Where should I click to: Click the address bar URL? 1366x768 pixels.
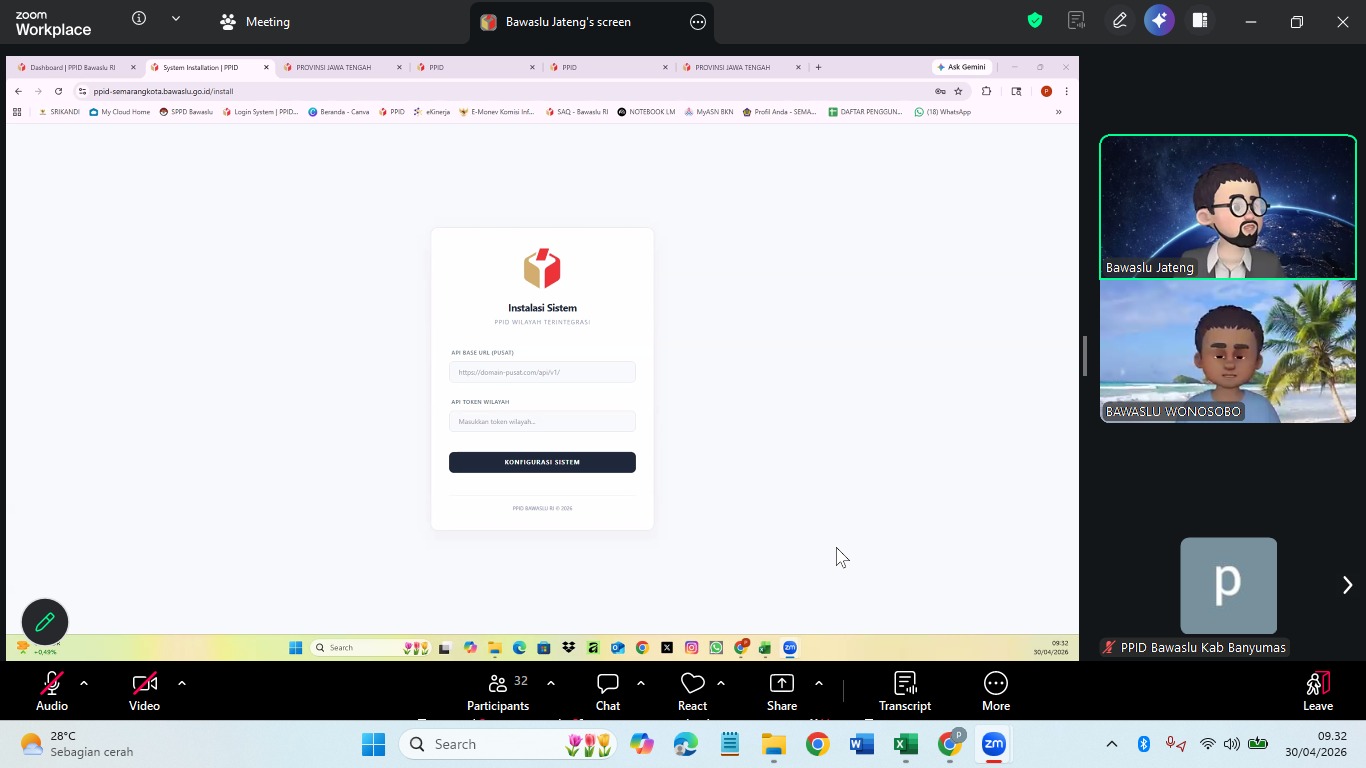163,91
